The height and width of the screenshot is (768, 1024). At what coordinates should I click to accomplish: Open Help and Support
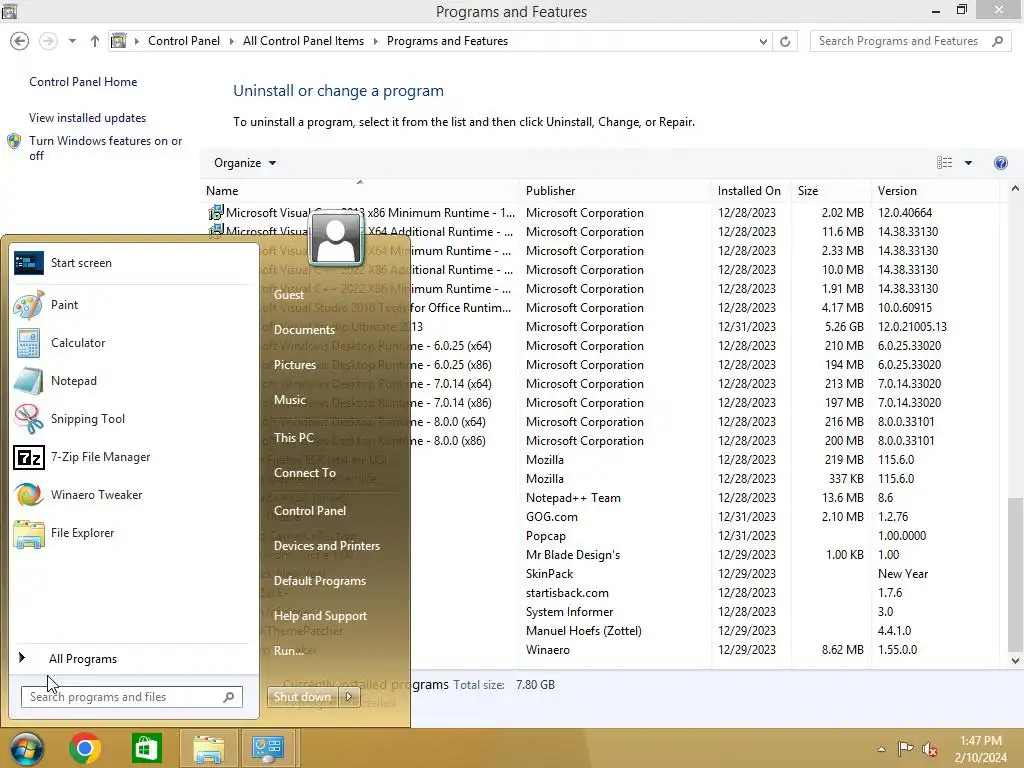(x=320, y=616)
